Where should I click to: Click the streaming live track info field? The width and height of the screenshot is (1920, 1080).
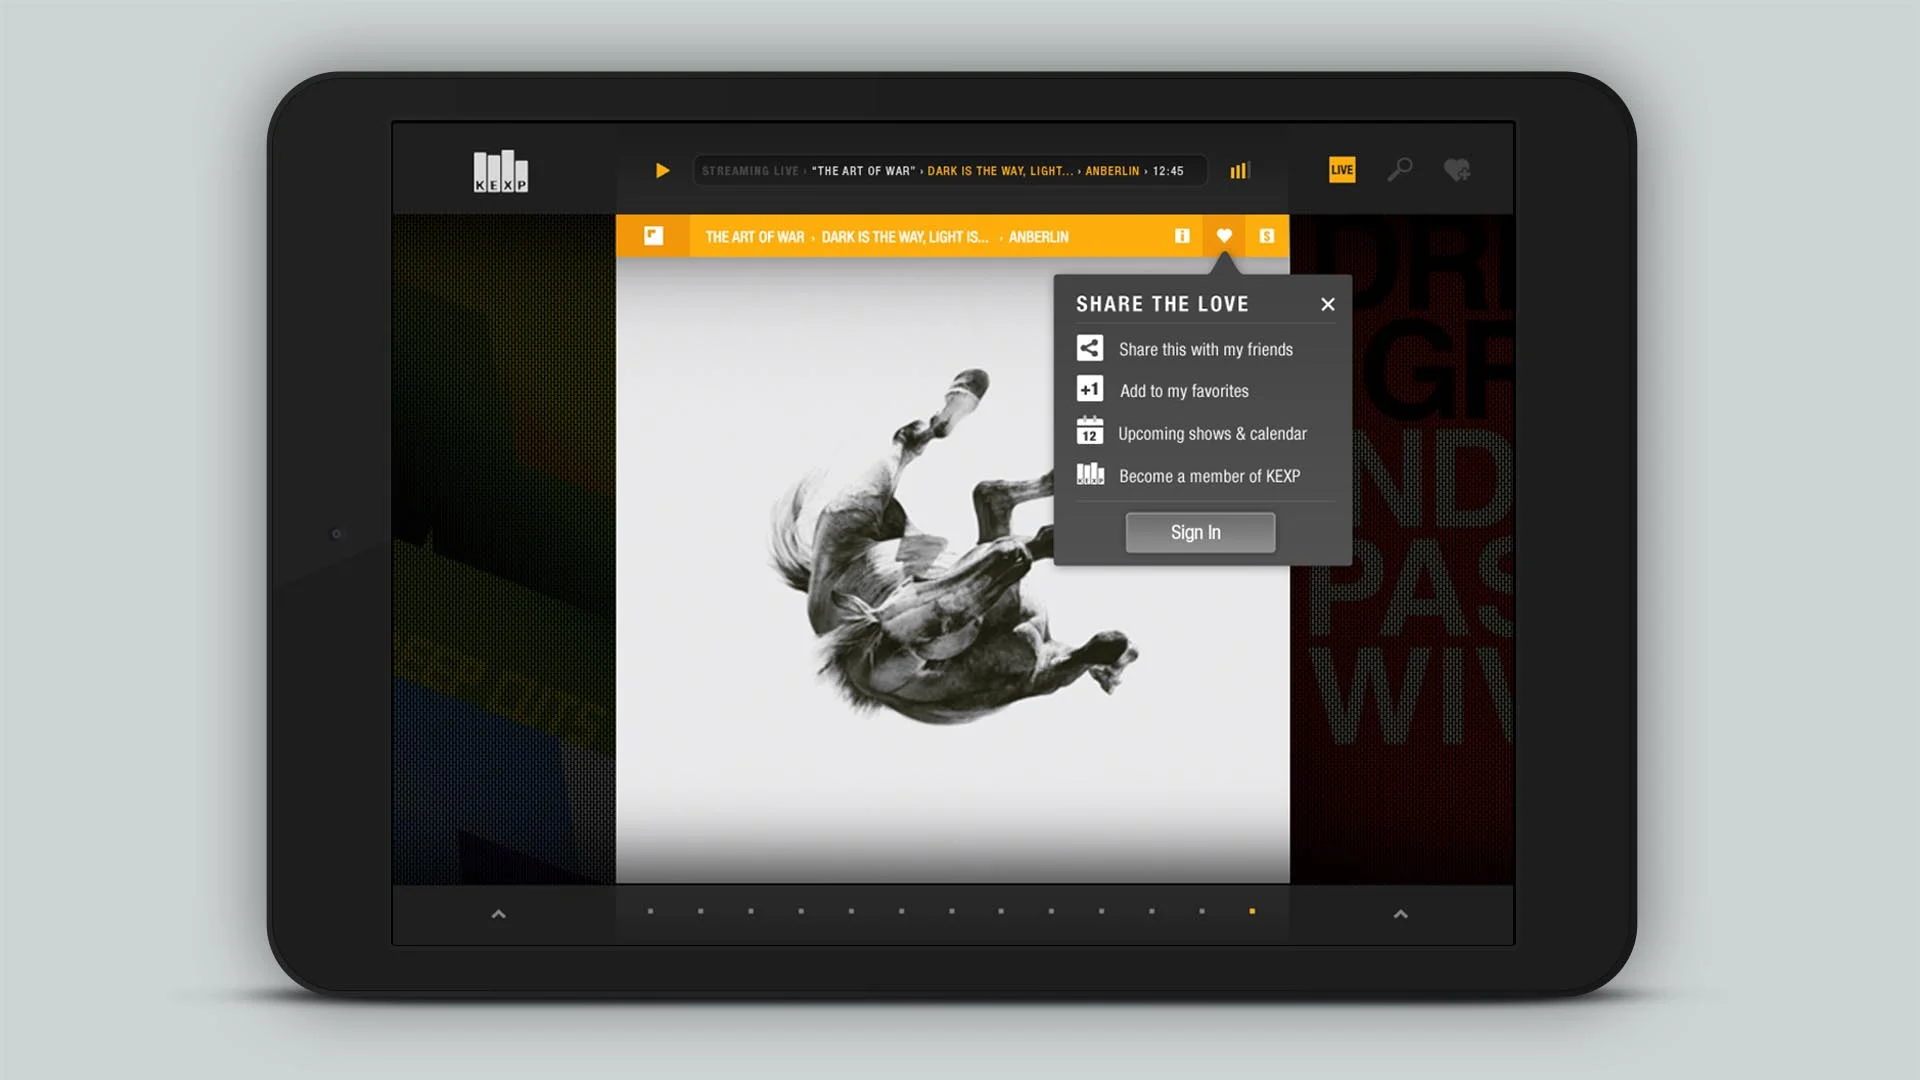tap(948, 171)
